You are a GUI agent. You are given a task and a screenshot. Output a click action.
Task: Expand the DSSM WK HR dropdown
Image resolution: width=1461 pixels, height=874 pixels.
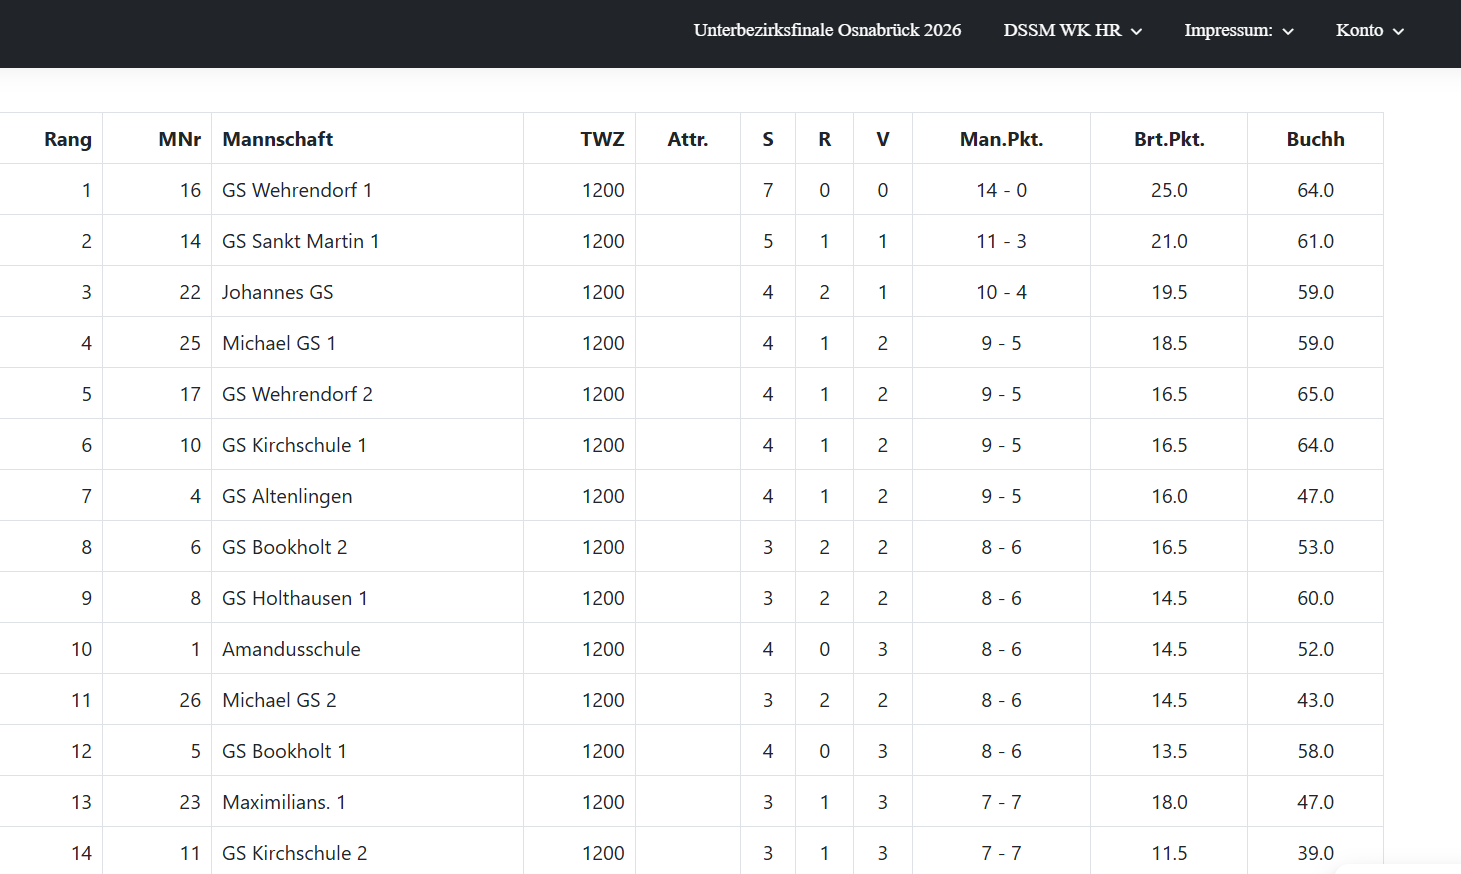[1072, 30]
